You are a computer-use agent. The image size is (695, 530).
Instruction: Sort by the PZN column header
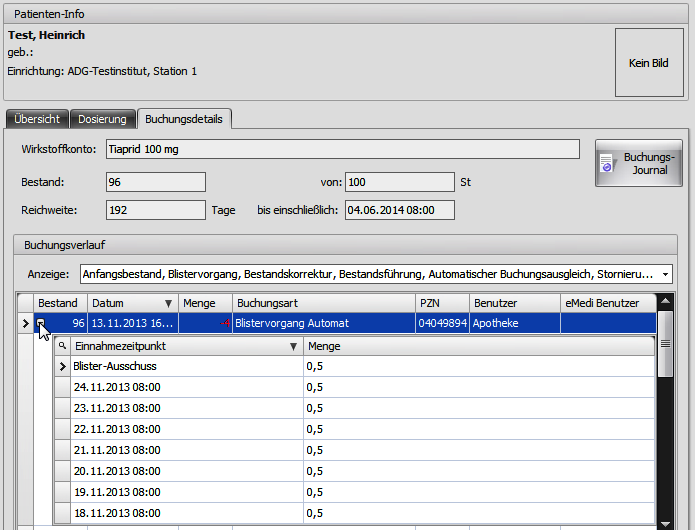click(x=442, y=303)
